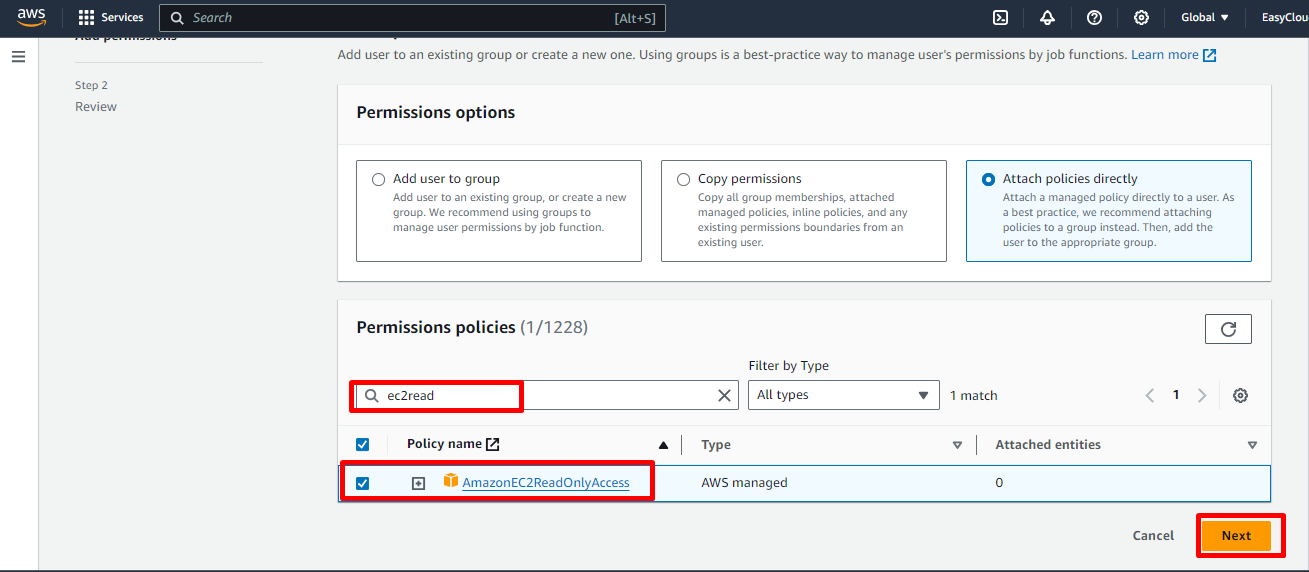
Task: Open the Services grid menu
Action: tap(86, 18)
